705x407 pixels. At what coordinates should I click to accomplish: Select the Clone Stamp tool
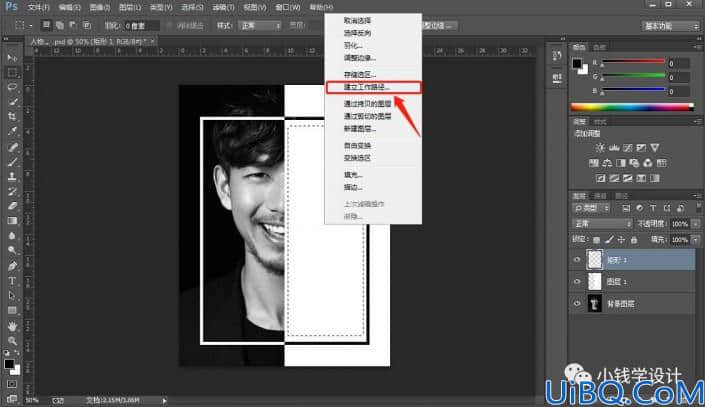point(12,177)
